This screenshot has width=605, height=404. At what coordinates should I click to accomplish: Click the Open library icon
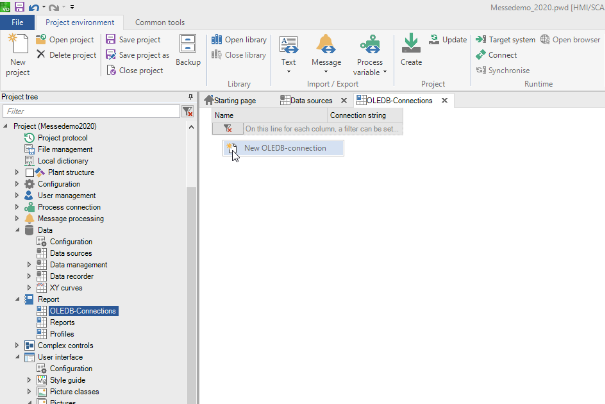pos(217,40)
